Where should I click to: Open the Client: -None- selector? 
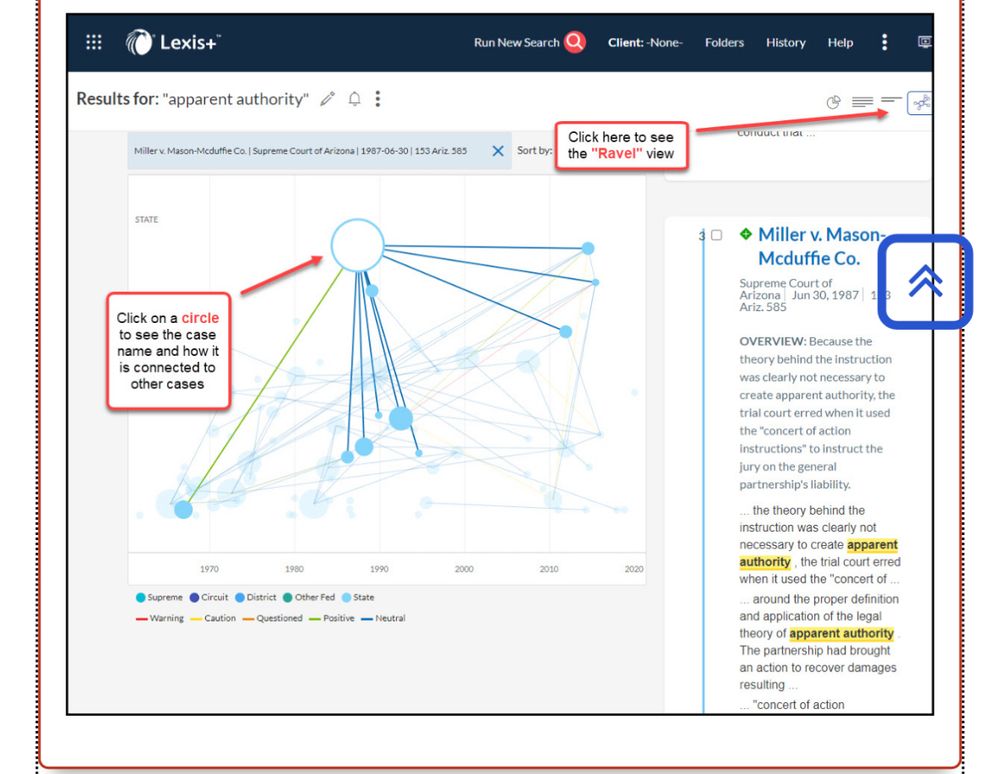pos(645,43)
